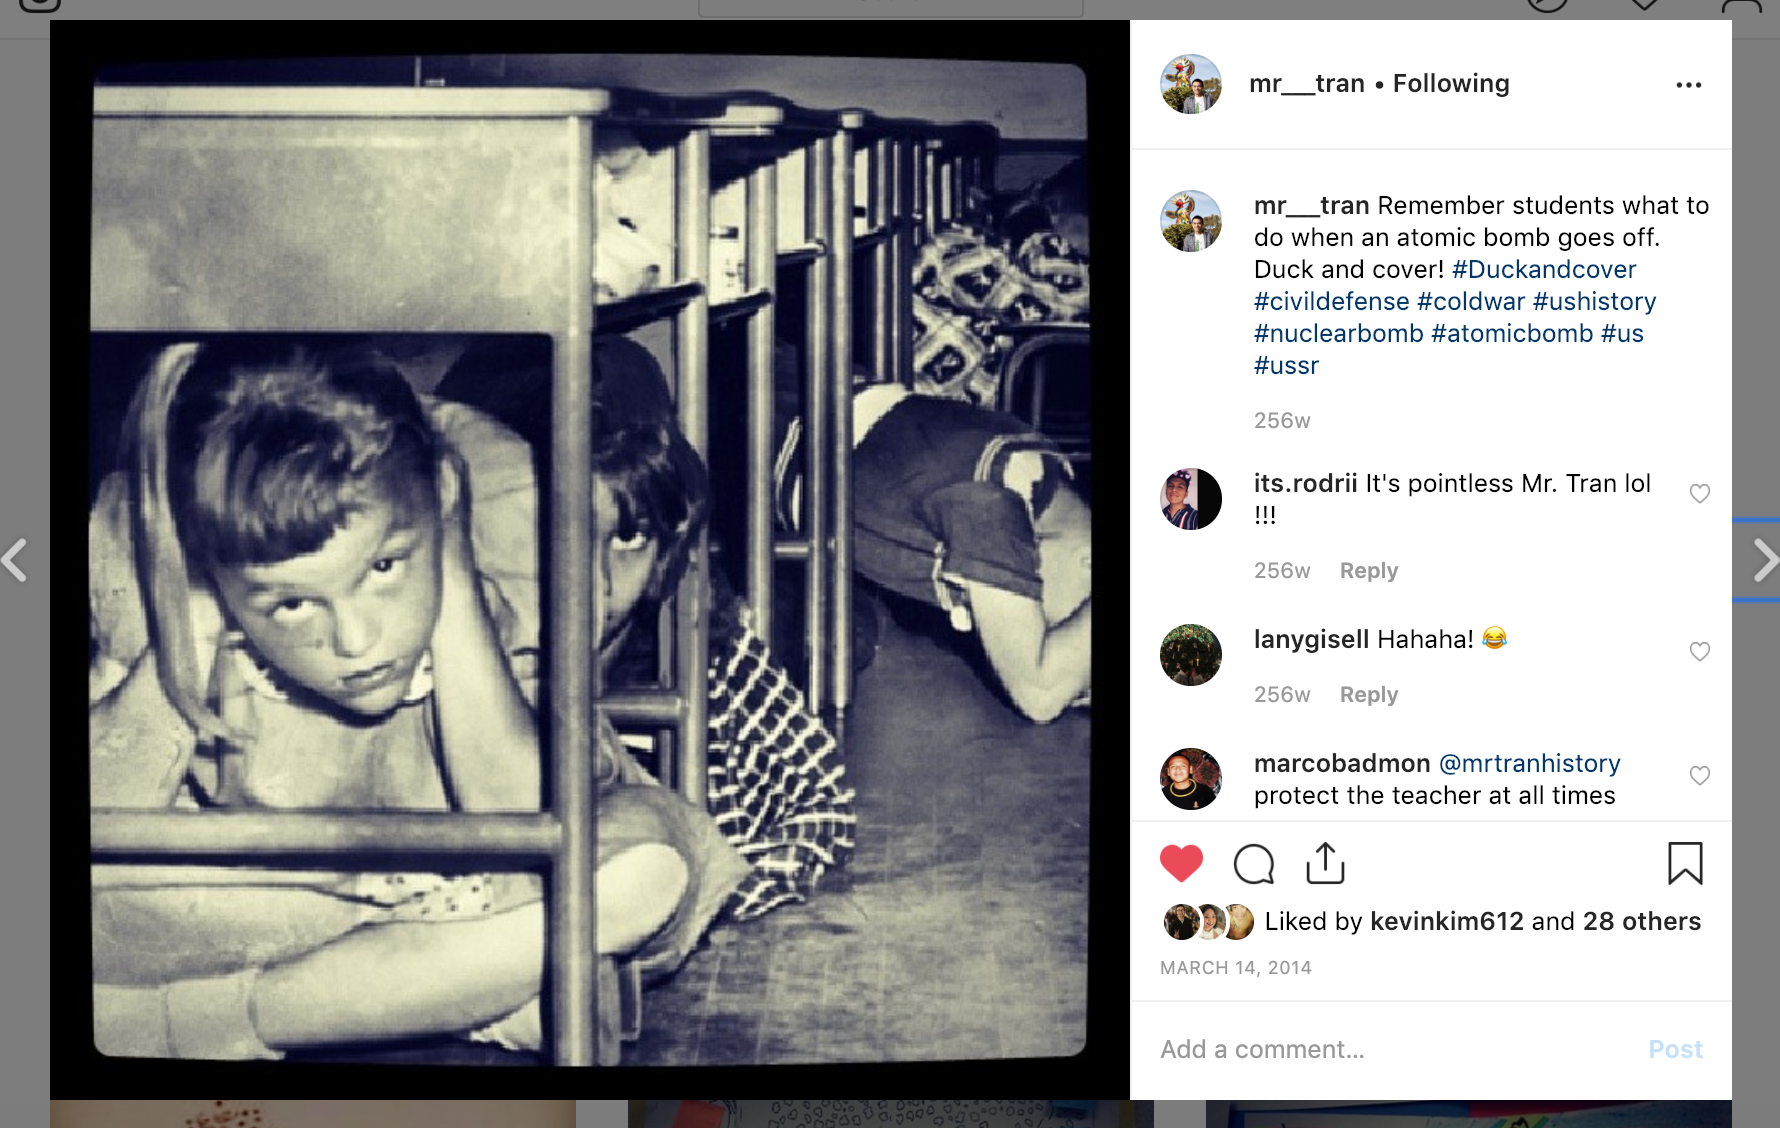Go to next post arrow
This screenshot has height=1128, width=1780.
(1765, 560)
